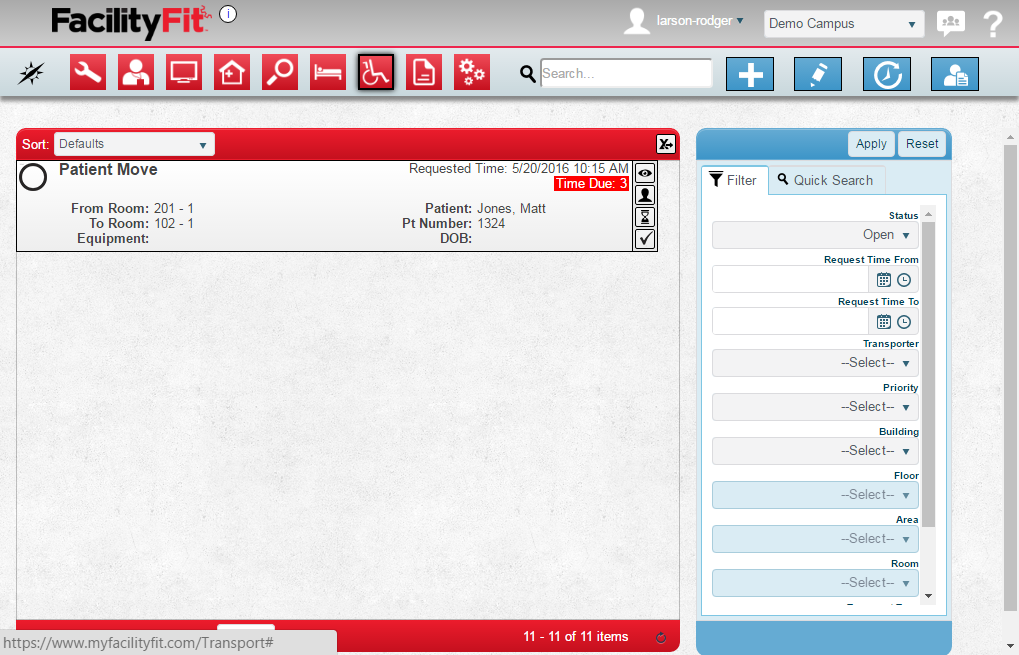
Task: Click the eye view icon on request
Action: (645, 172)
